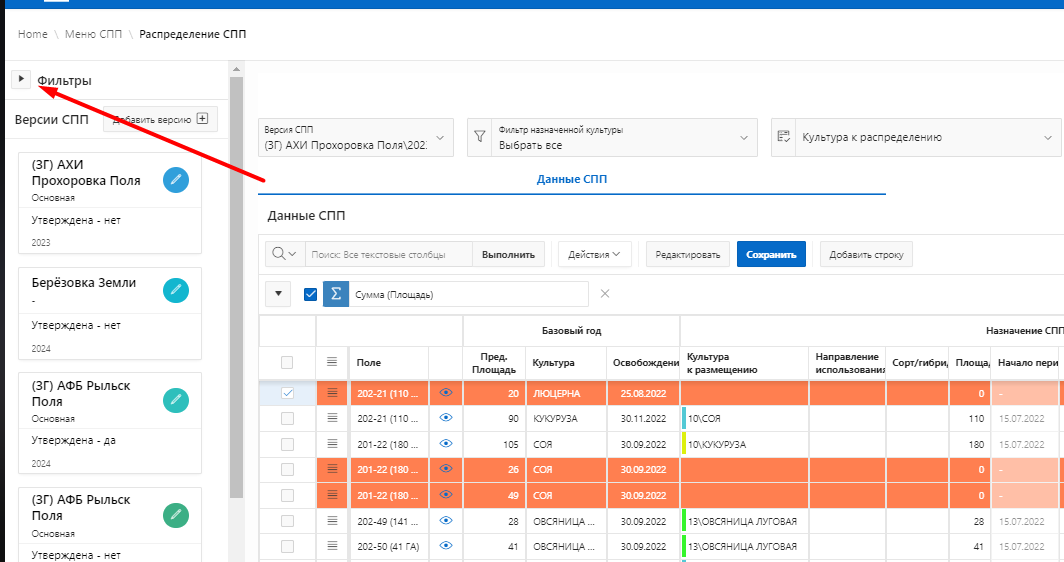Screen dimensions: 1064x562
Task: Click the eye icon in ЛЮЦЕРНА row
Action: click(446, 393)
